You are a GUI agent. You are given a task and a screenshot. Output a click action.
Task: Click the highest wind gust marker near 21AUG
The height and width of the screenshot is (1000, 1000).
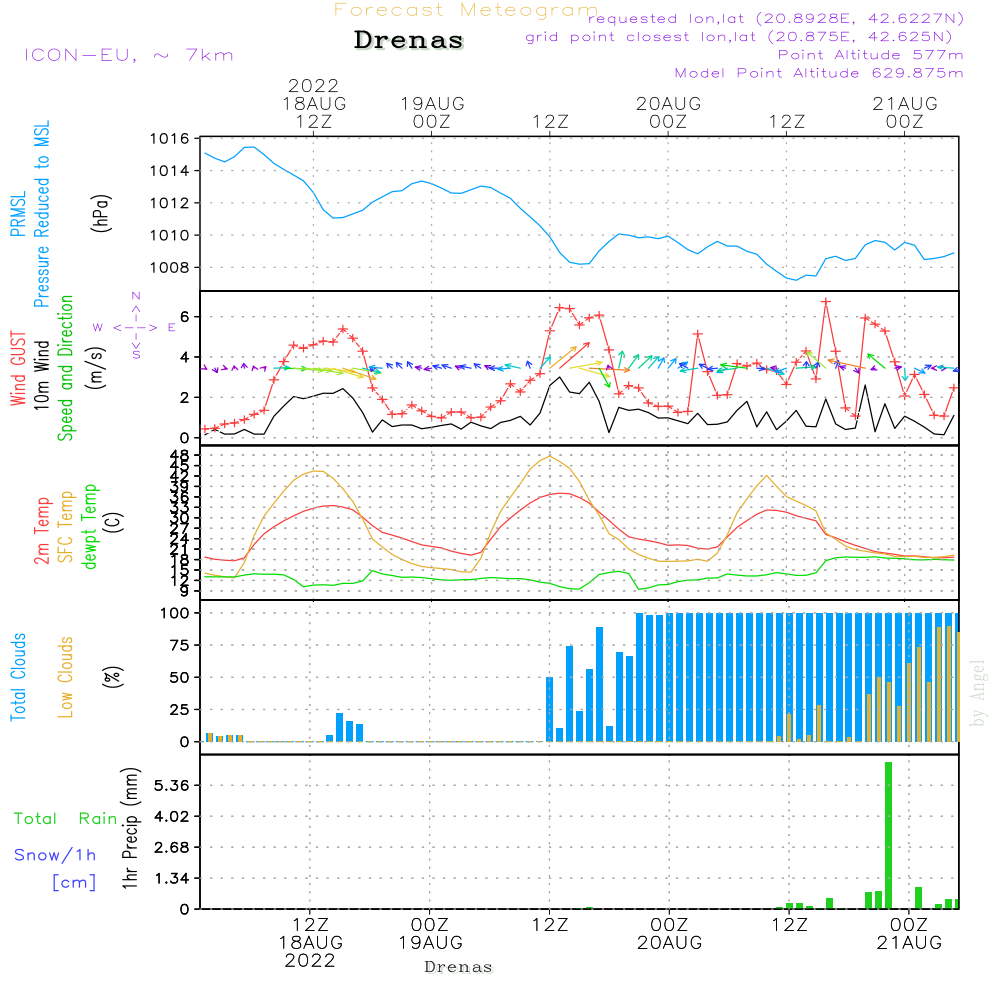click(826, 301)
